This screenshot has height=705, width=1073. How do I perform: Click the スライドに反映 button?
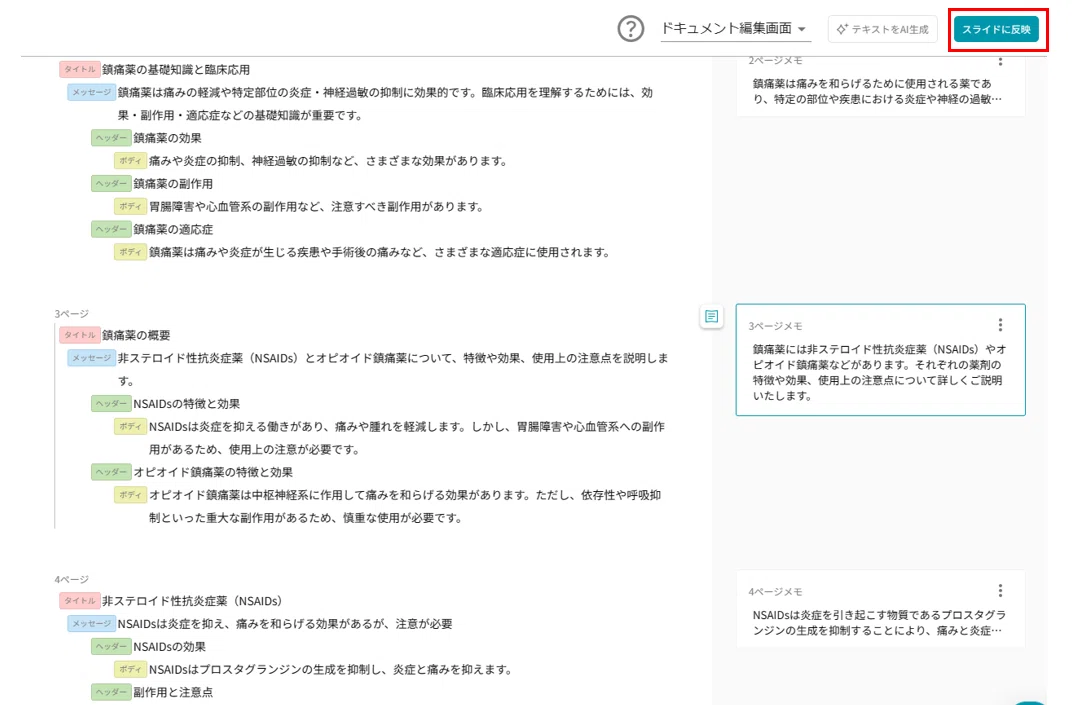point(996,29)
